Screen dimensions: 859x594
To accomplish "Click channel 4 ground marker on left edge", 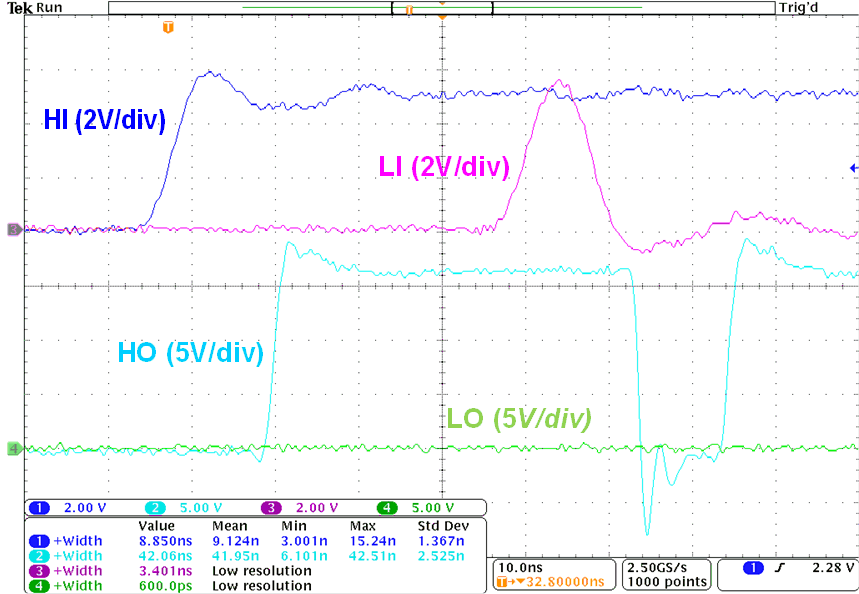I will click(13, 449).
